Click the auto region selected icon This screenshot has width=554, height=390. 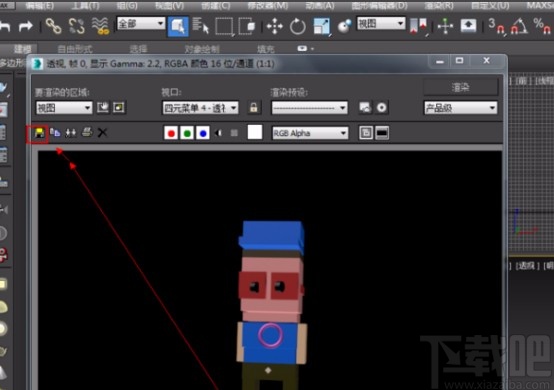(119, 107)
